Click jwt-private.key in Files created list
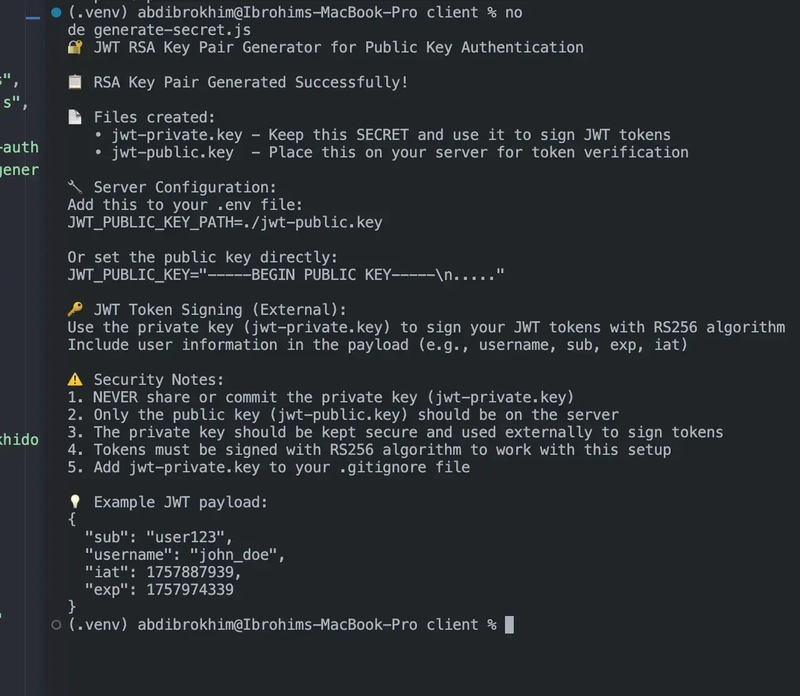This screenshot has width=800, height=696. point(177,135)
